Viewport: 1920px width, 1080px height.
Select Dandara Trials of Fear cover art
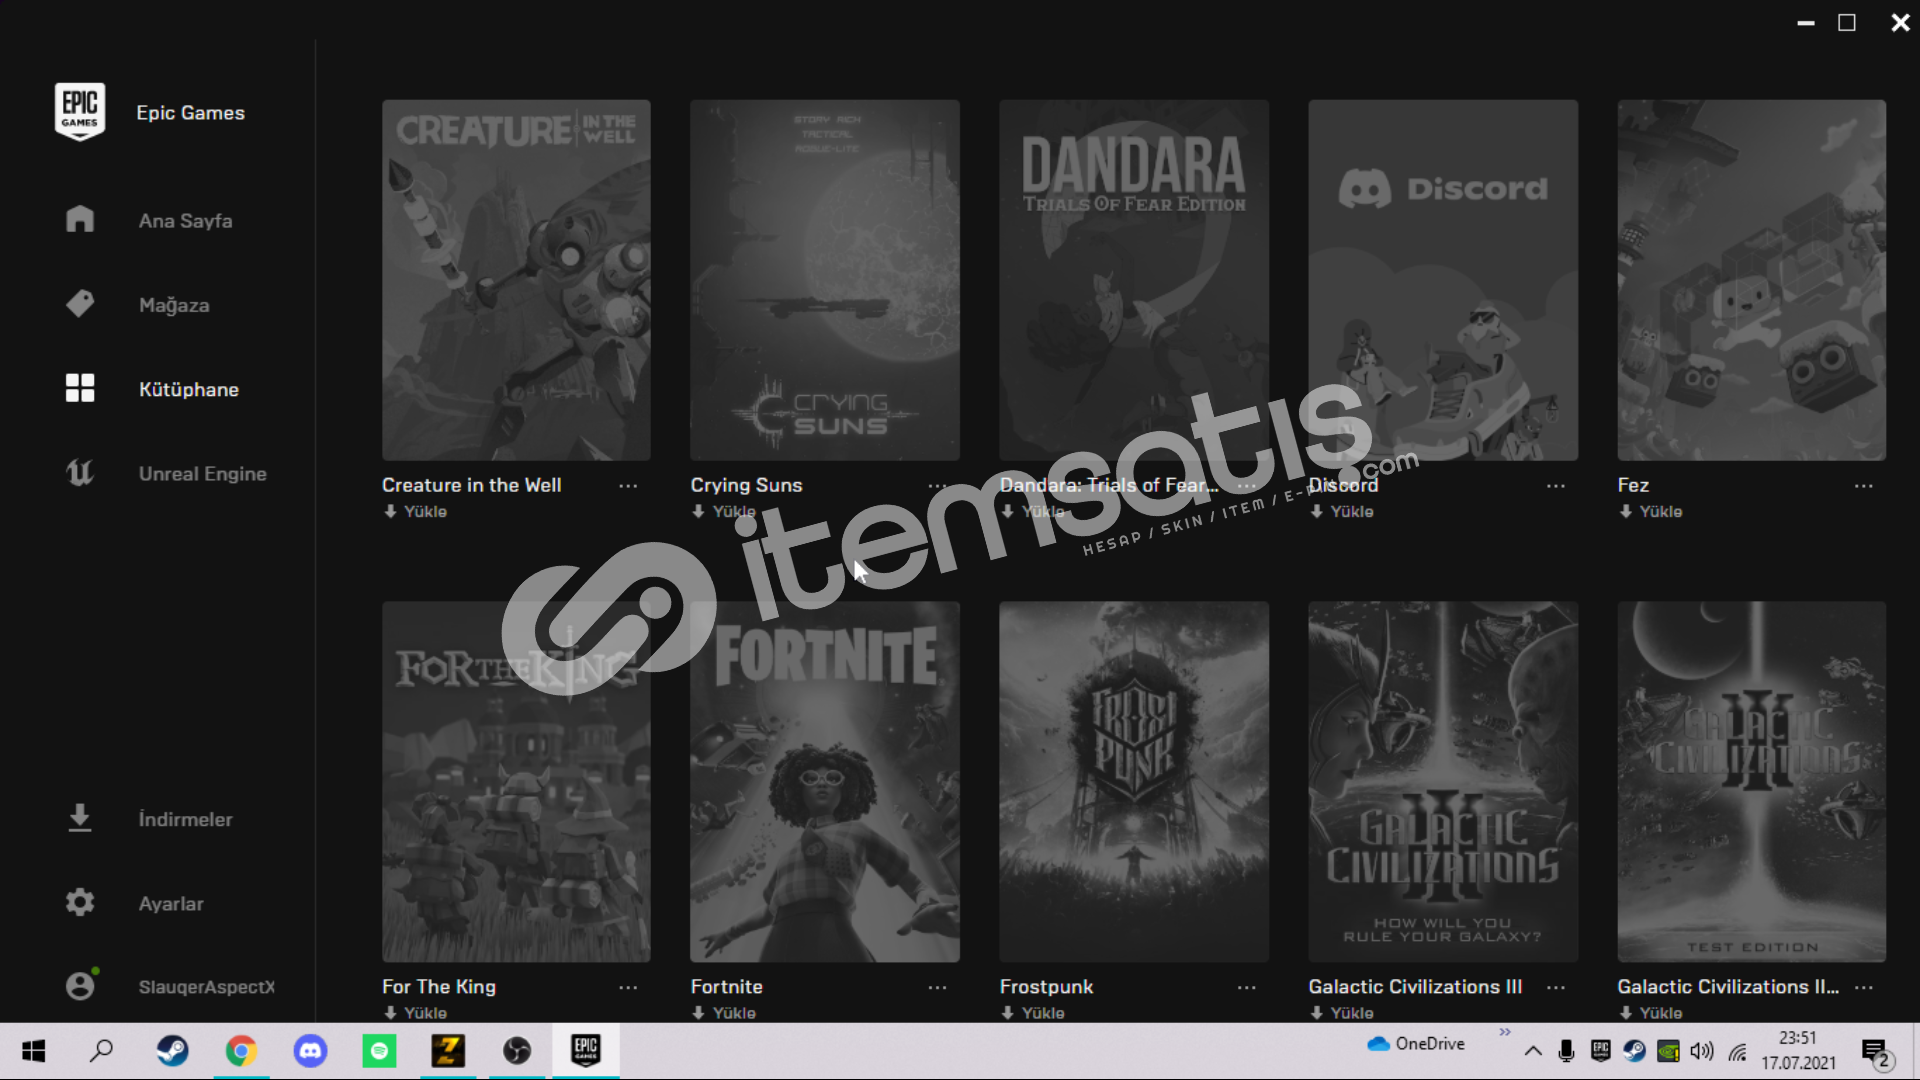(x=1134, y=280)
